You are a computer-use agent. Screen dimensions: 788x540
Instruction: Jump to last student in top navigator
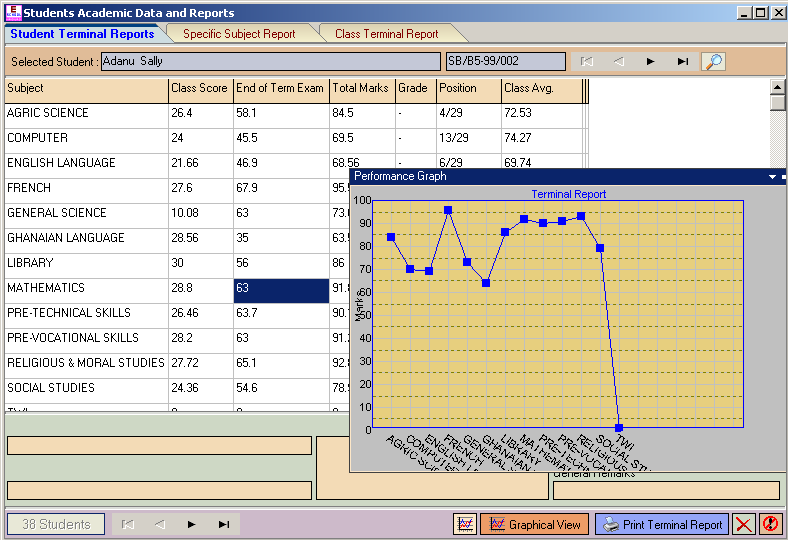(x=682, y=61)
